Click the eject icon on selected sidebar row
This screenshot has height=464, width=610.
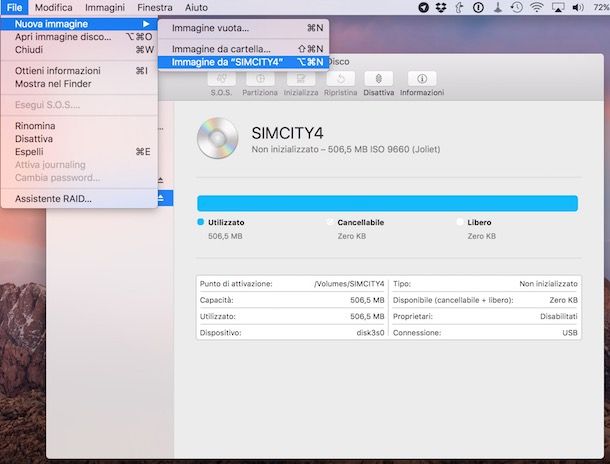coord(161,198)
